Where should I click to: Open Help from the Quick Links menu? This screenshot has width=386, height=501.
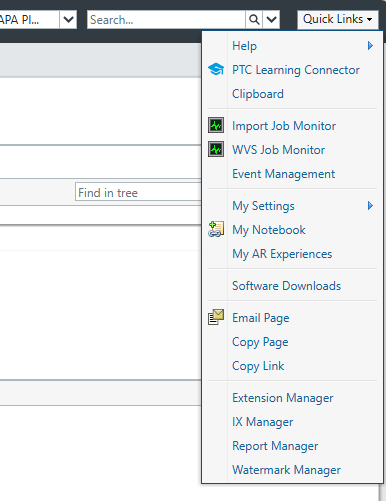[x=244, y=46]
